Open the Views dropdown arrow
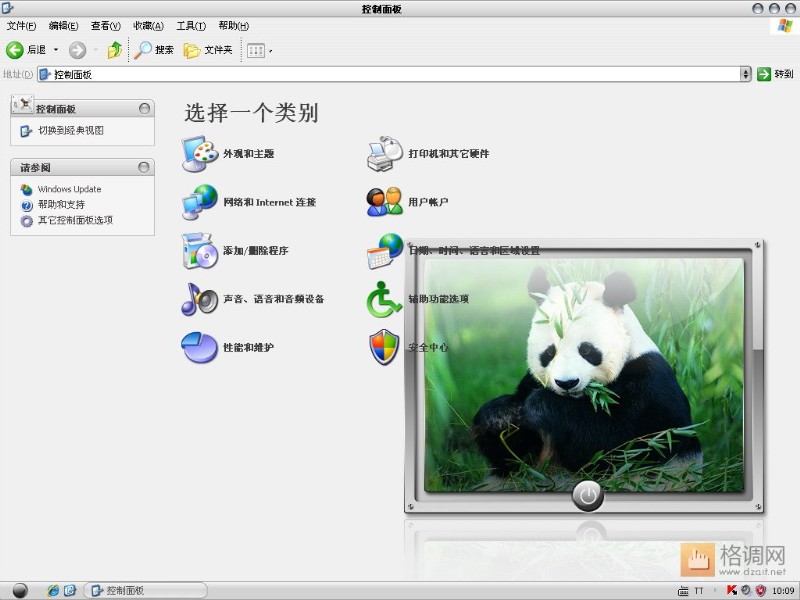 [x=270, y=51]
